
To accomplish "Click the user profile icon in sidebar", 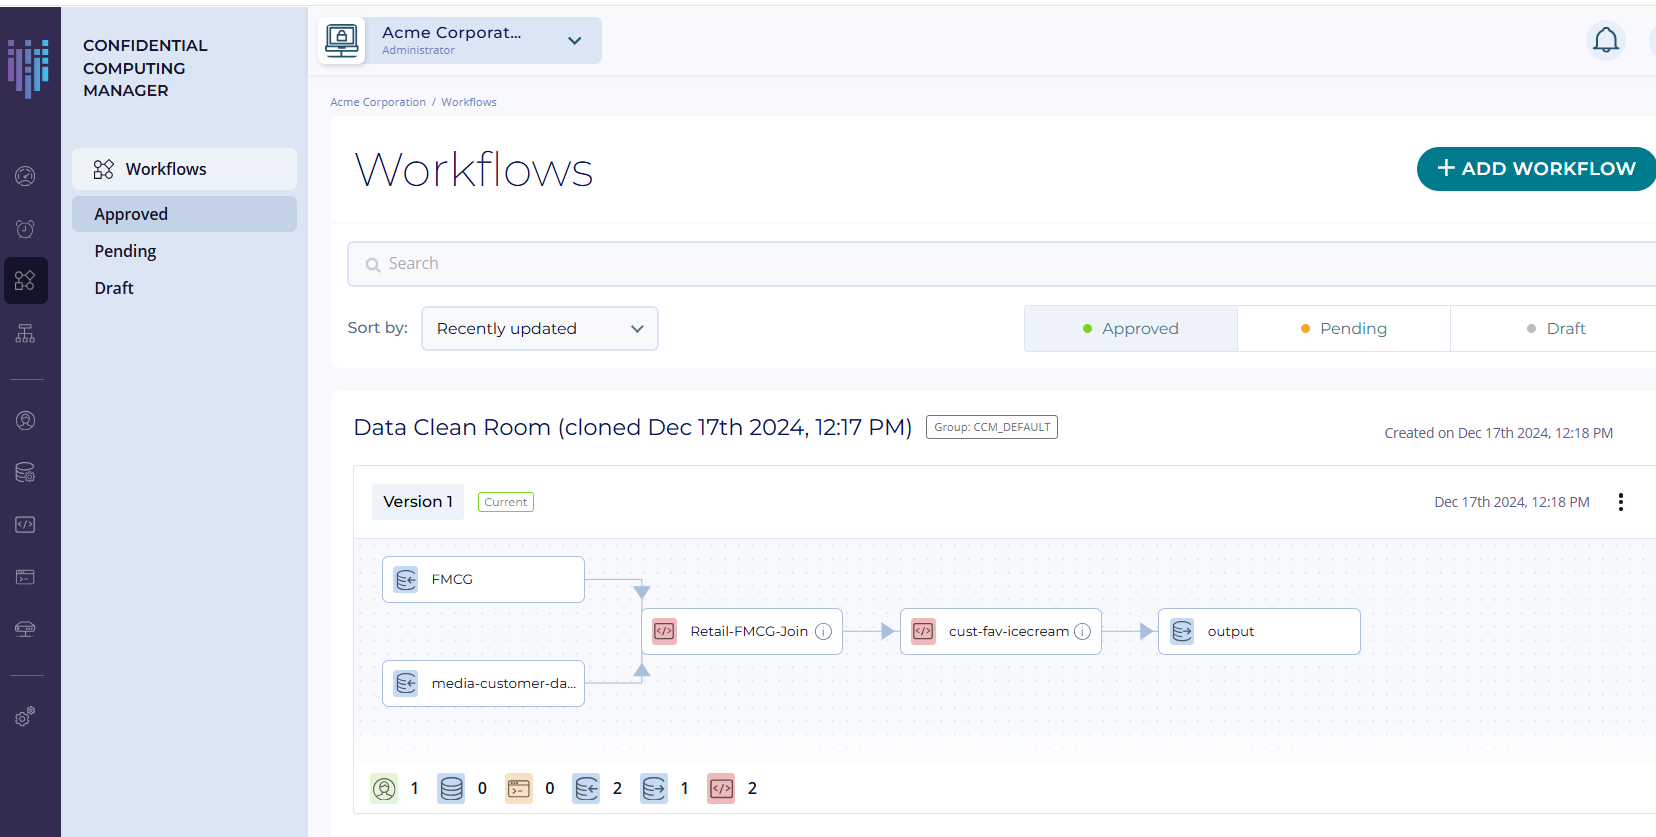I will (25, 420).
